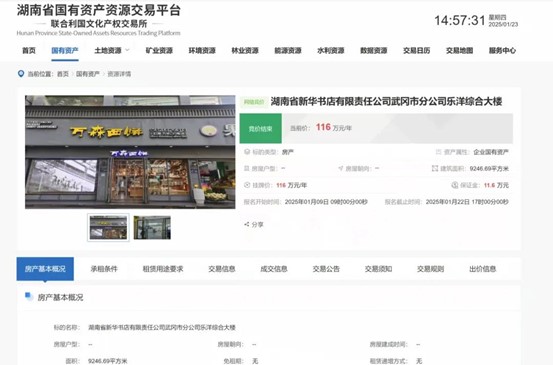The width and height of the screenshot is (553, 365).
Task: Select the second property thumbnail
Action: [152, 227]
